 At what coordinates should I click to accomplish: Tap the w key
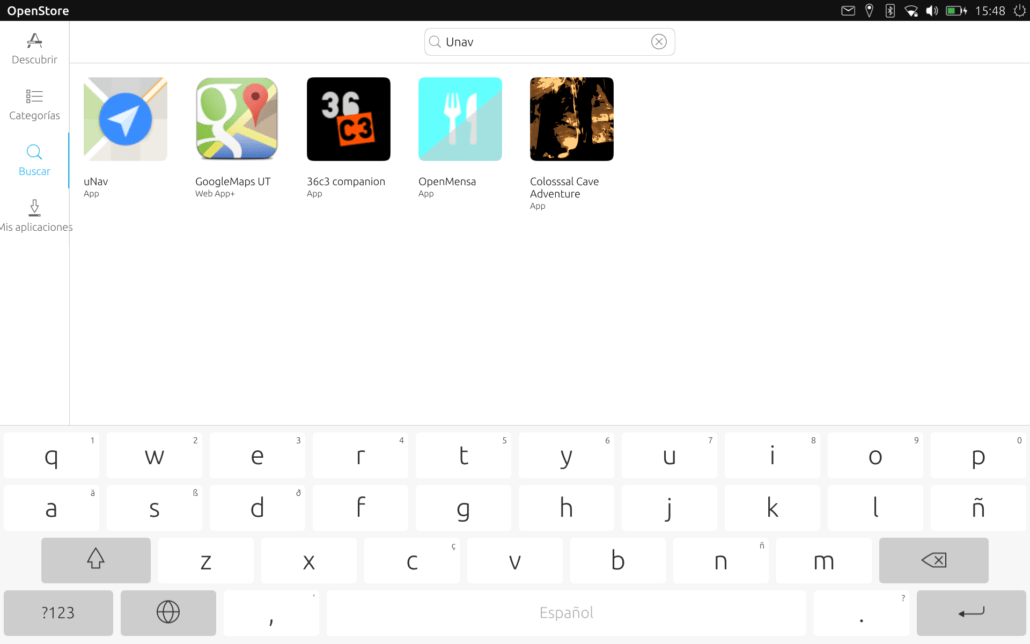click(x=154, y=455)
